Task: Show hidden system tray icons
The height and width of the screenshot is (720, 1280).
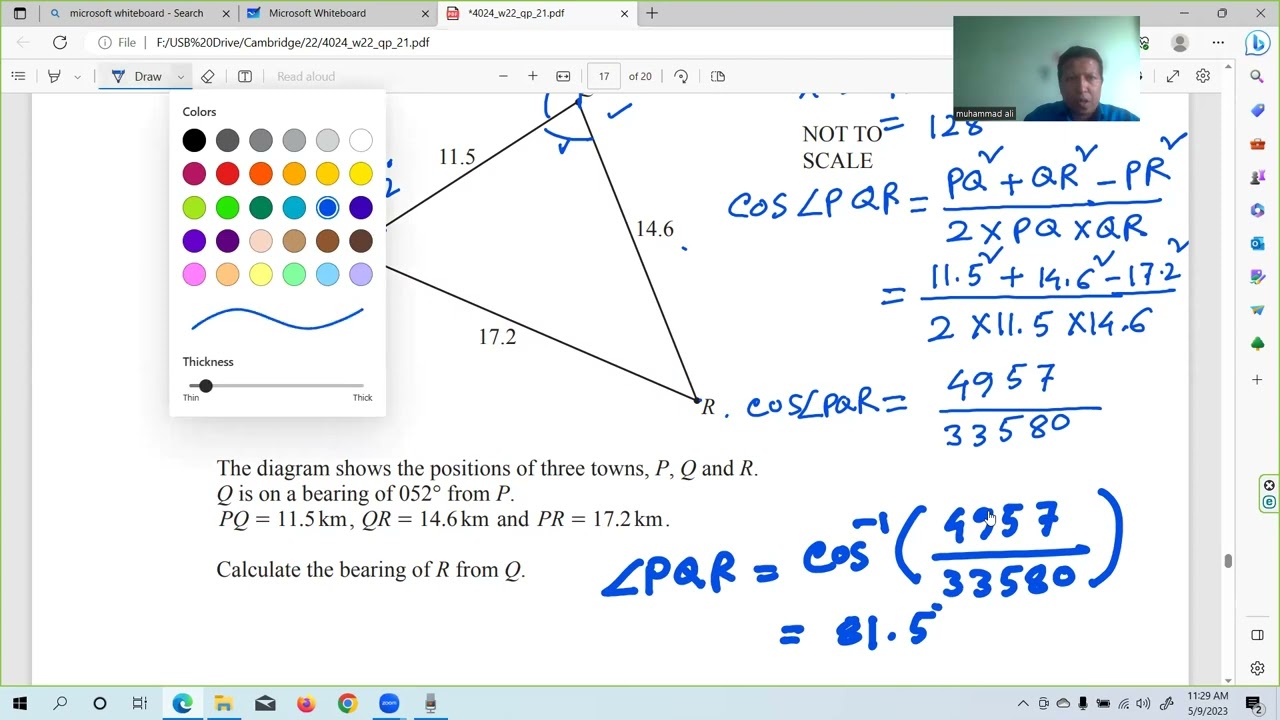Action: pos(1022,704)
